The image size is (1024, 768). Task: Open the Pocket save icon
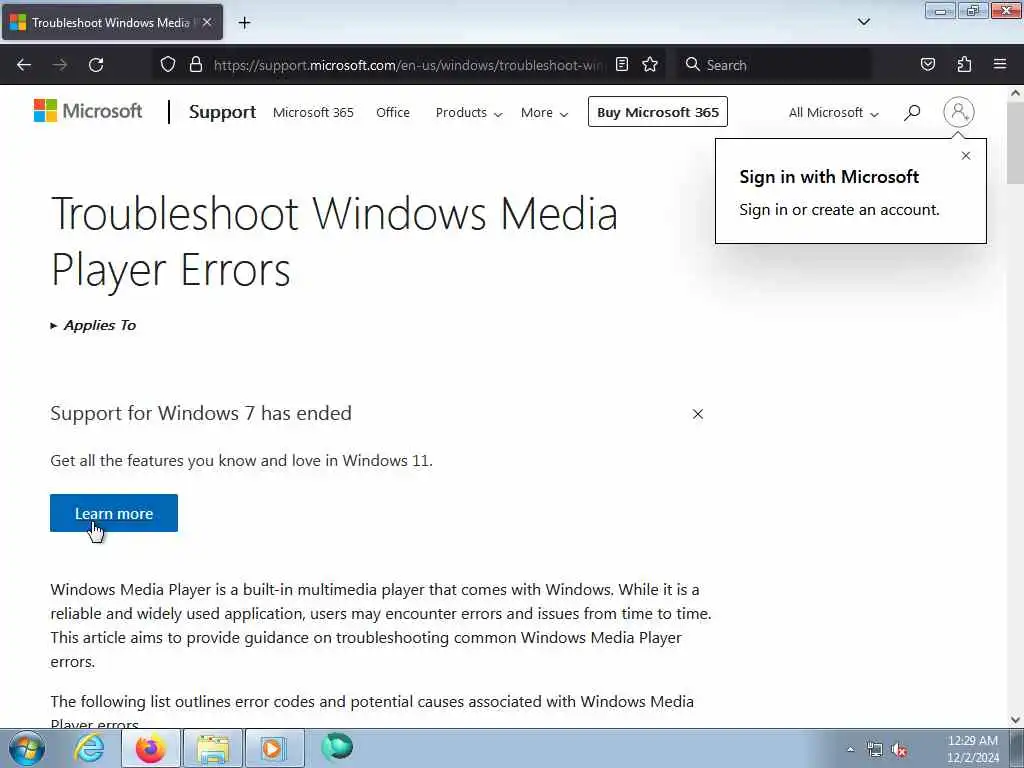click(x=928, y=65)
